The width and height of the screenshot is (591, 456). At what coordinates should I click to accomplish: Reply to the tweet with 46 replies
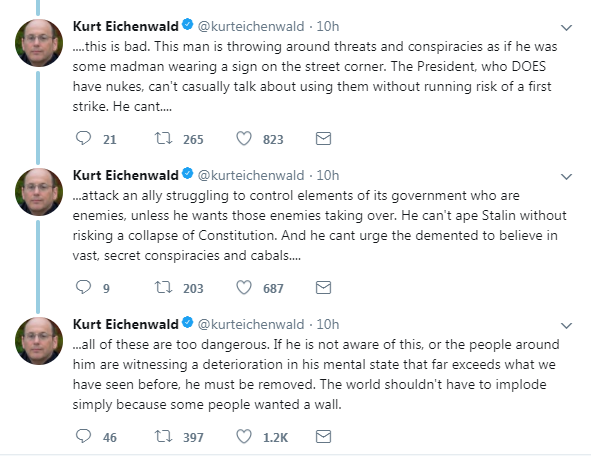(x=83, y=436)
